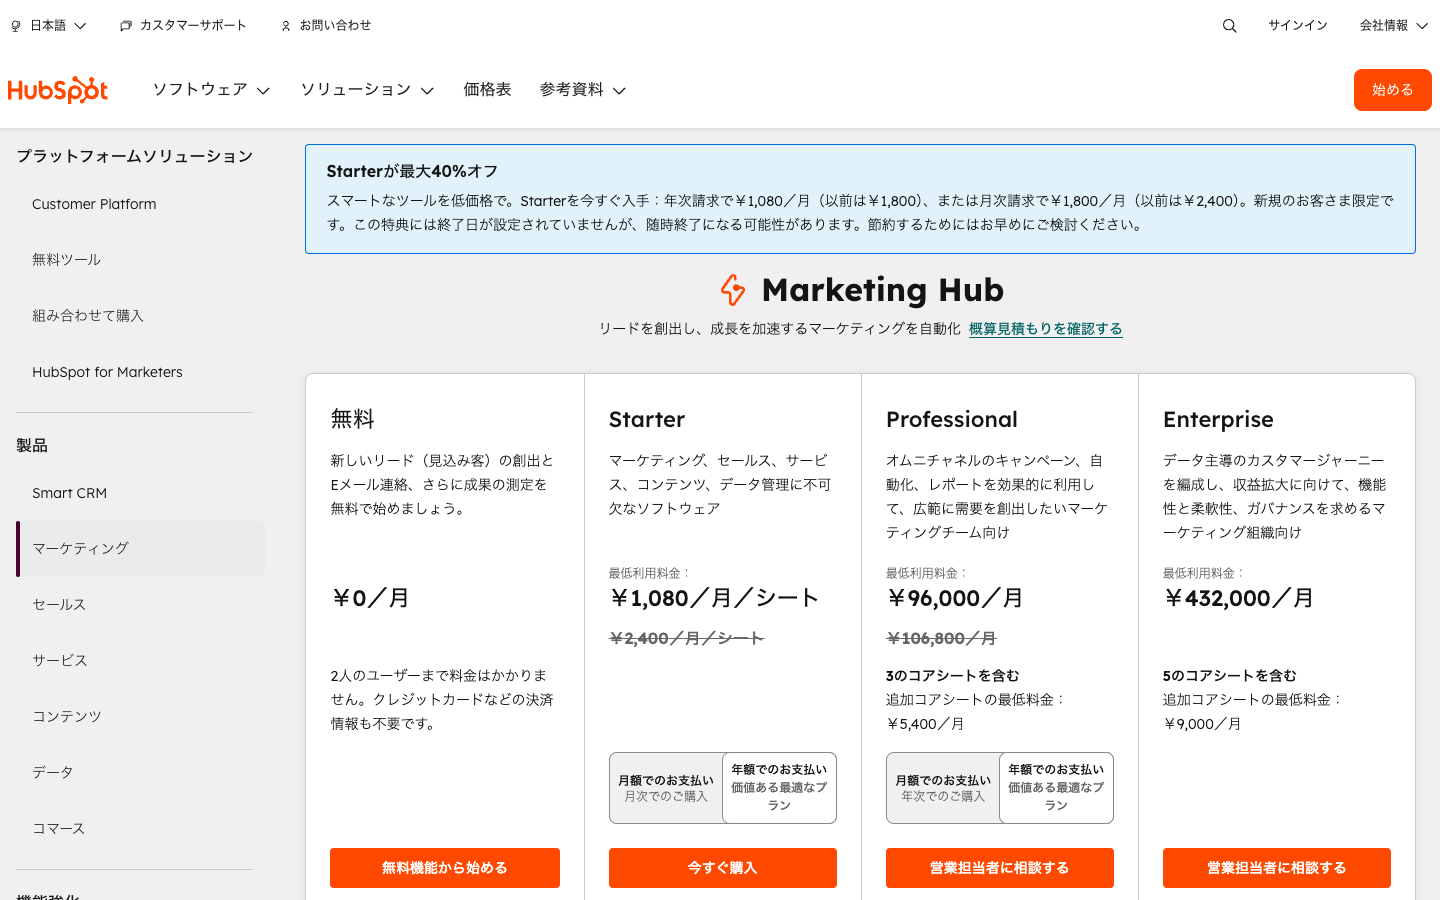Click 今すぐ購入 under the Starter plan
This screenshot has width=1440, height=900.
pos(722,867)
